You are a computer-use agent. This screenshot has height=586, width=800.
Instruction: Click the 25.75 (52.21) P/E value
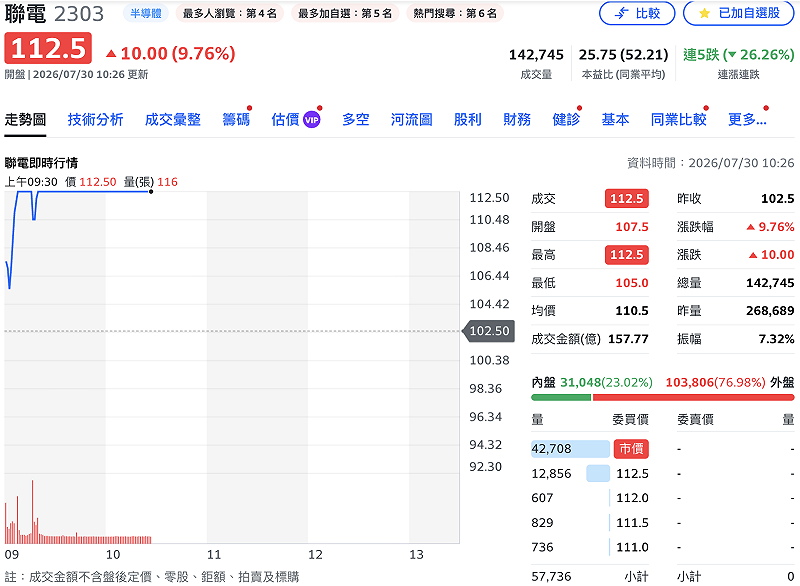tap(623, 55)
